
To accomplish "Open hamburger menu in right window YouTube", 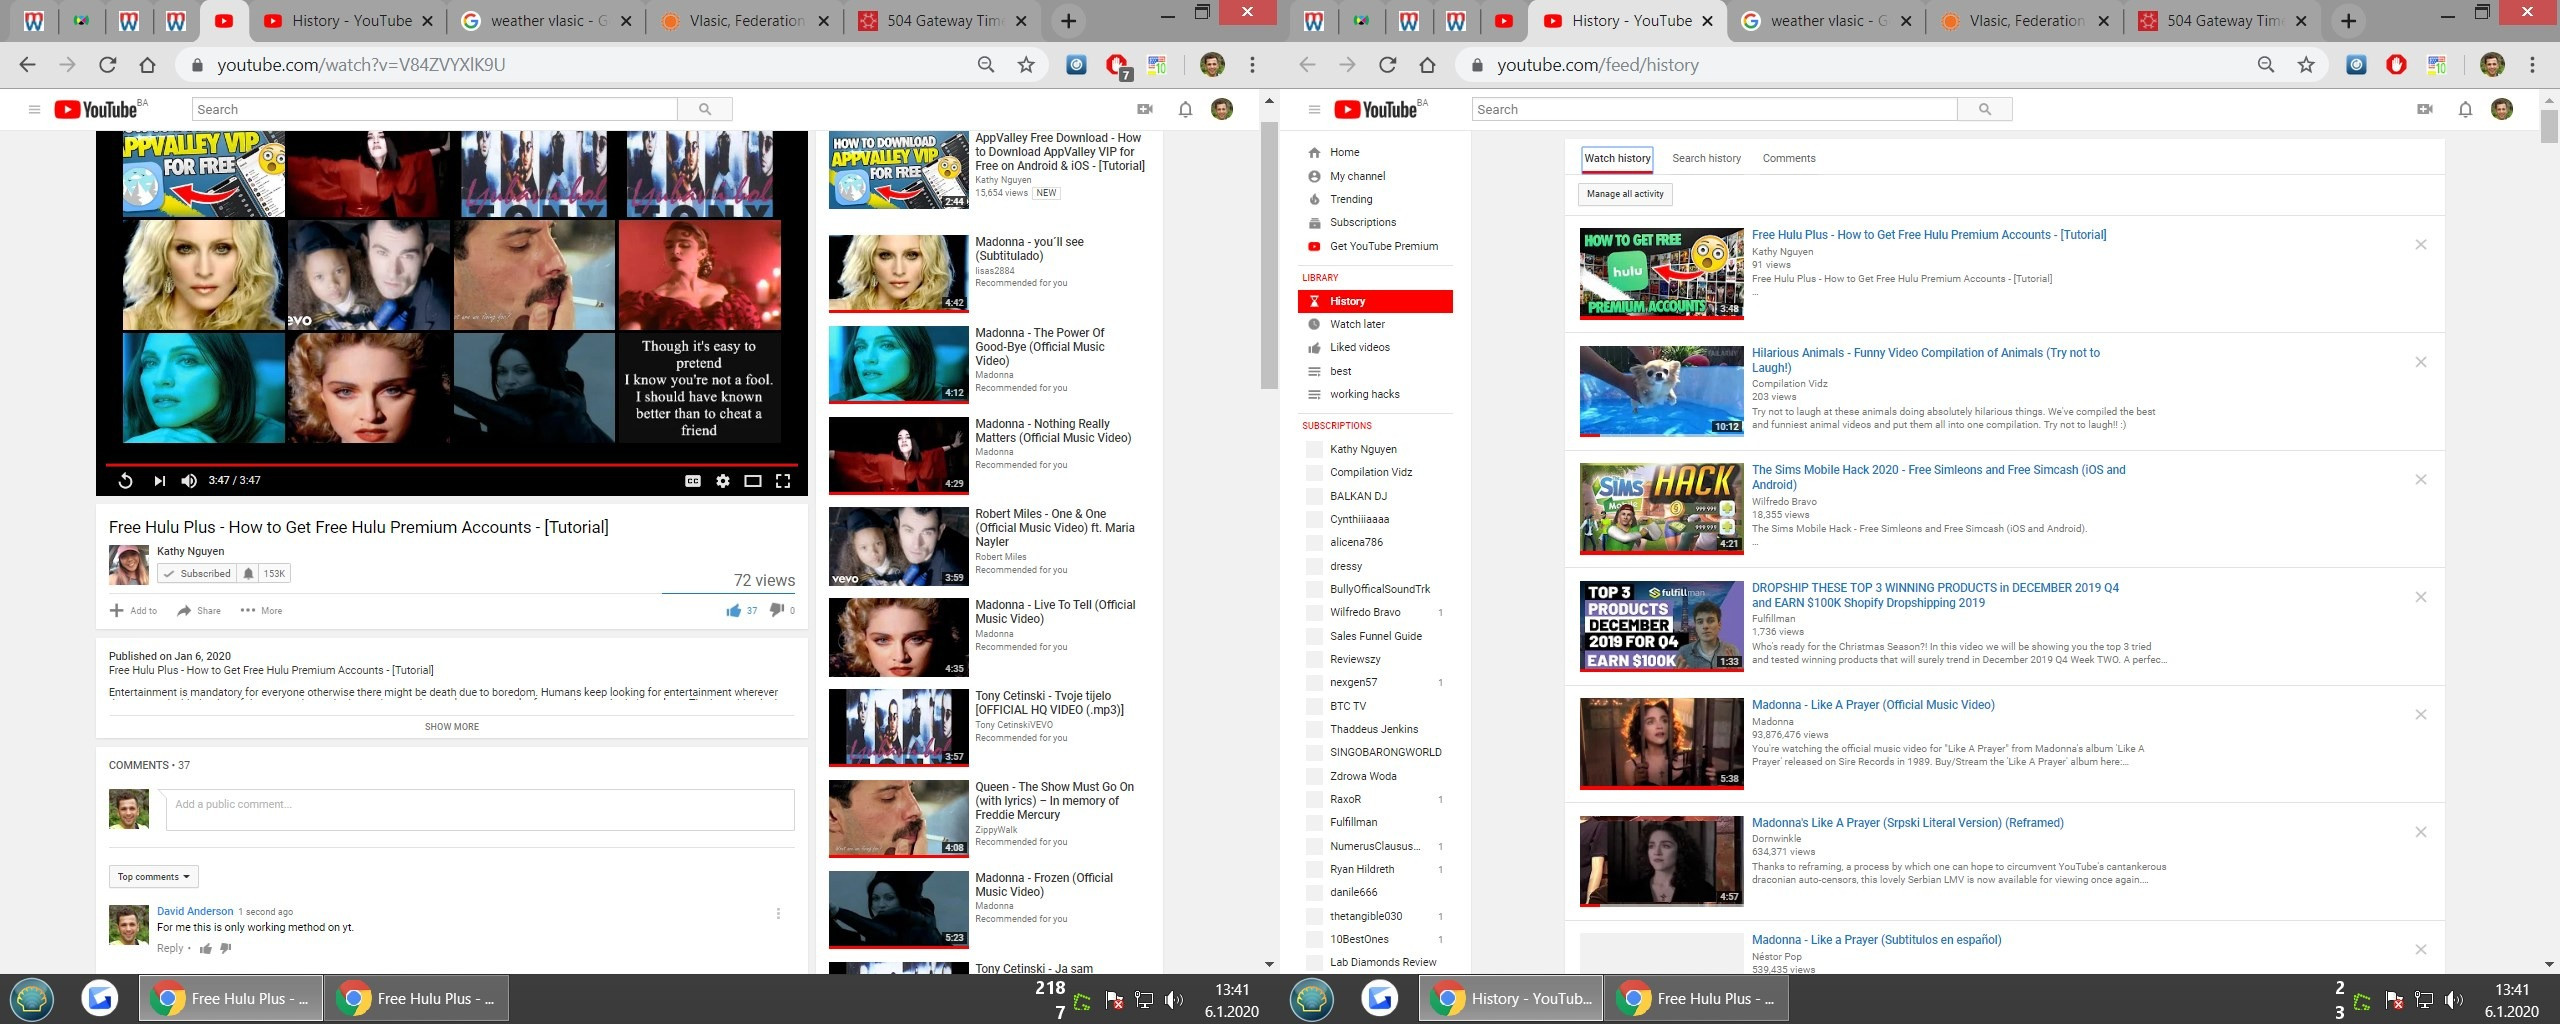I will pos(1314,109).
